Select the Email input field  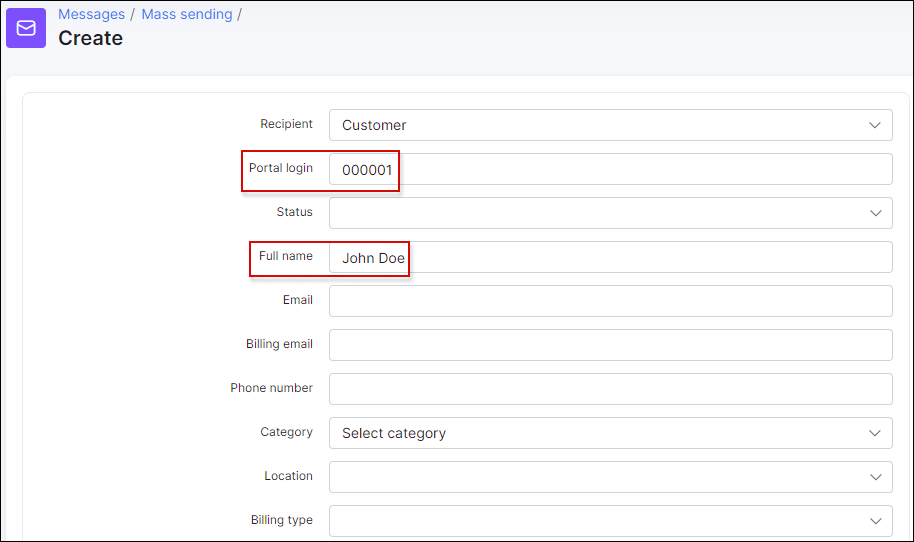tap(610, 301)
